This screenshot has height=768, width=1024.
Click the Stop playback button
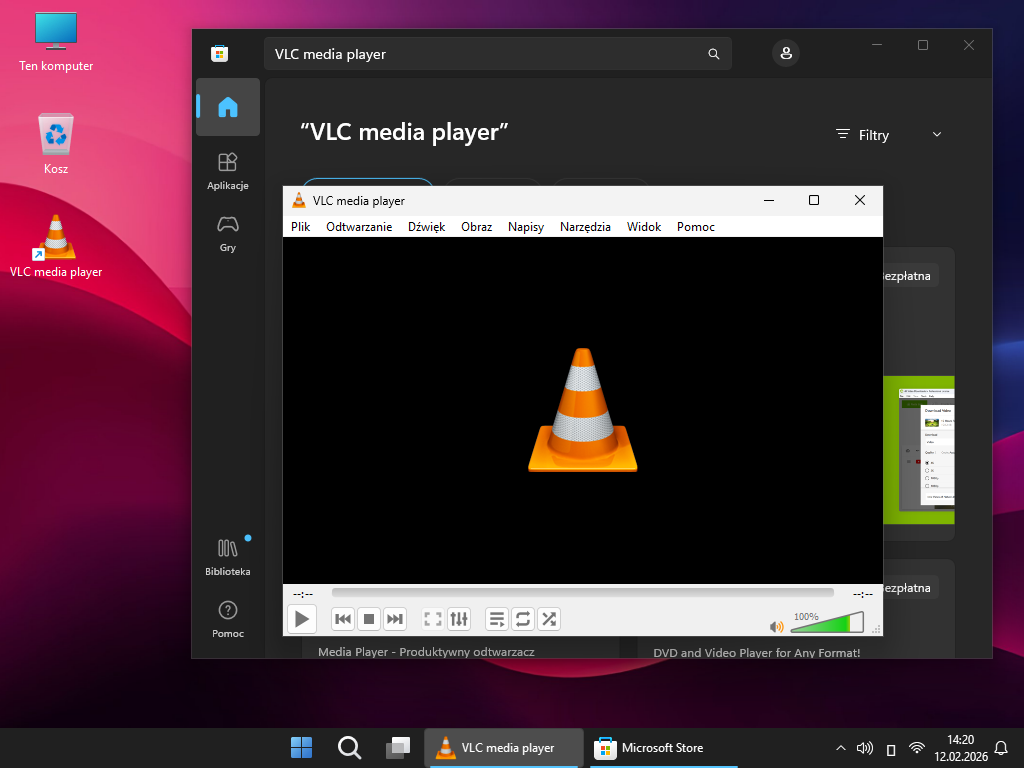click(369, 619)
